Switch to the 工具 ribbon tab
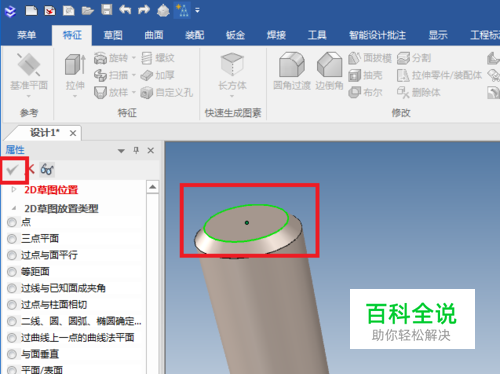Screen dimensions: 500x374 (x=317, y=35)
